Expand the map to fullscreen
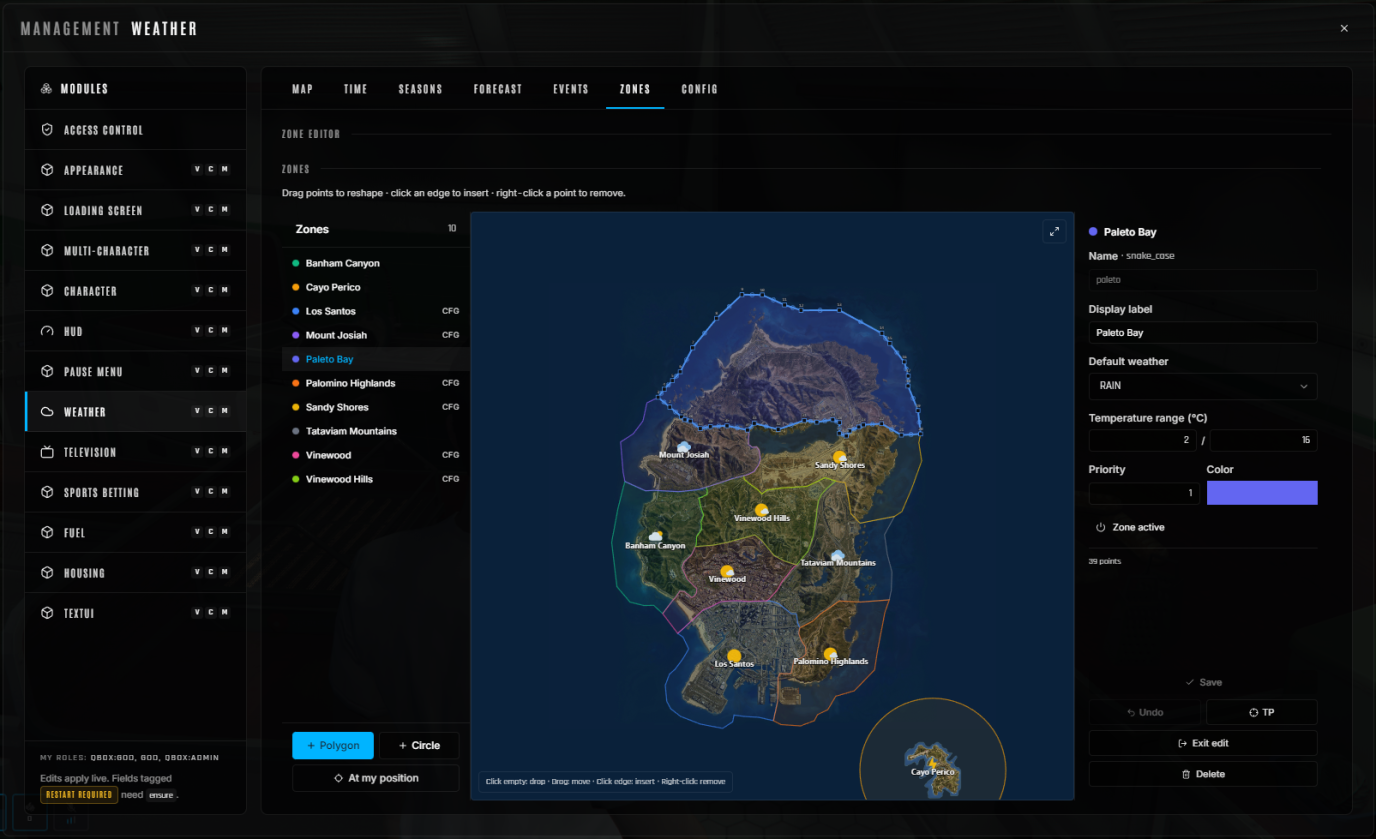This screenshot has height=839, width=1376. click(1053, 231)
